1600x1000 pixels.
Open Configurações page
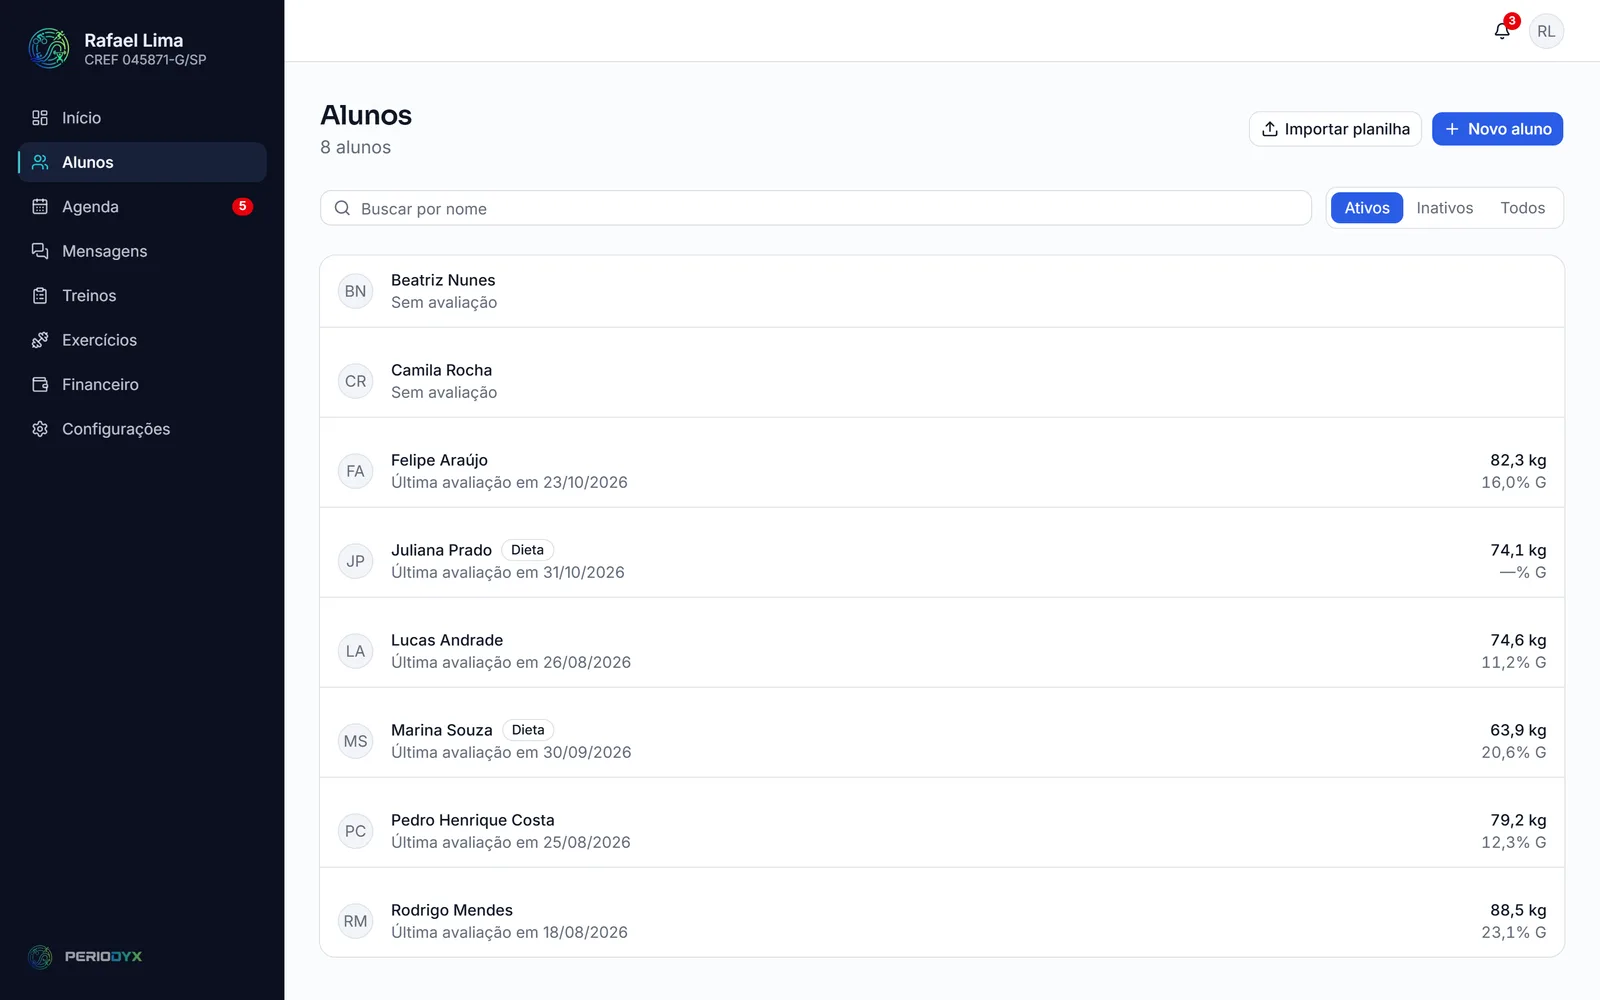(x=142, y=429)
